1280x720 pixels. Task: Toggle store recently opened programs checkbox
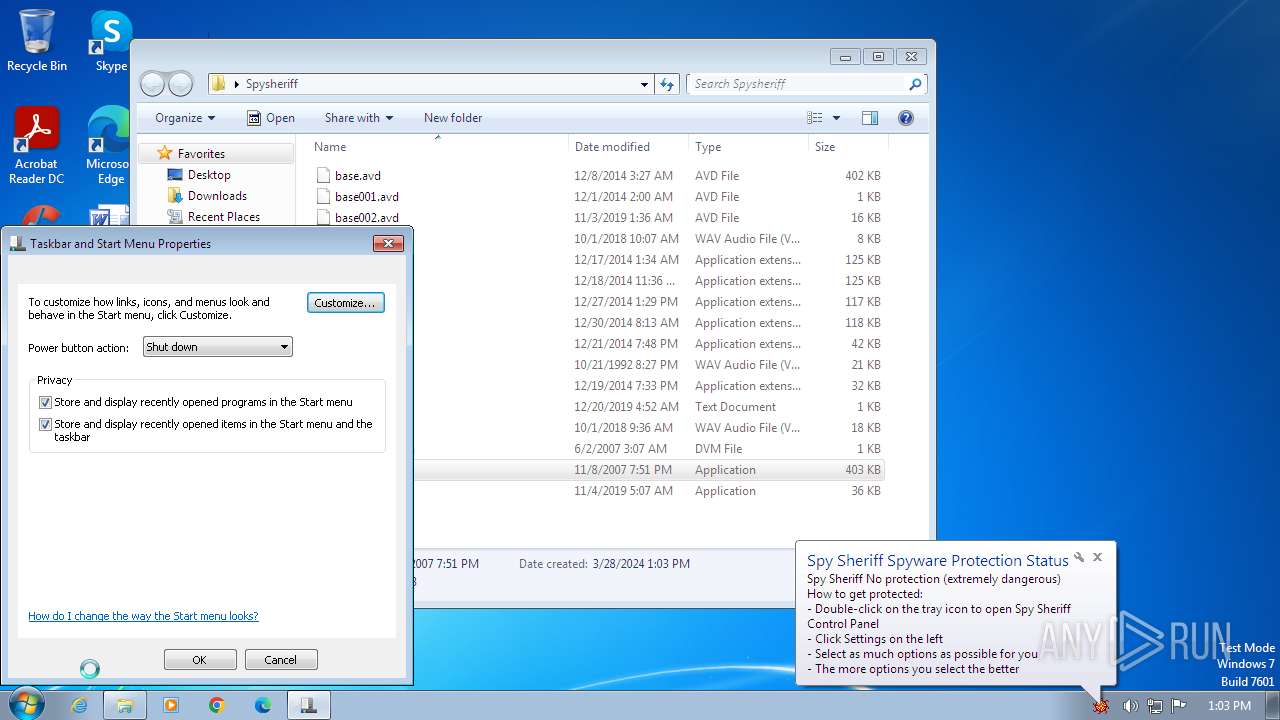point(45,402)
